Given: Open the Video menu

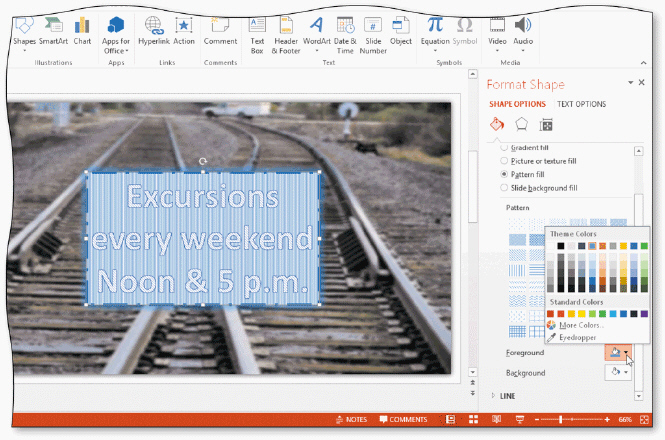Looking at the screenshot, I should (497, 34).
